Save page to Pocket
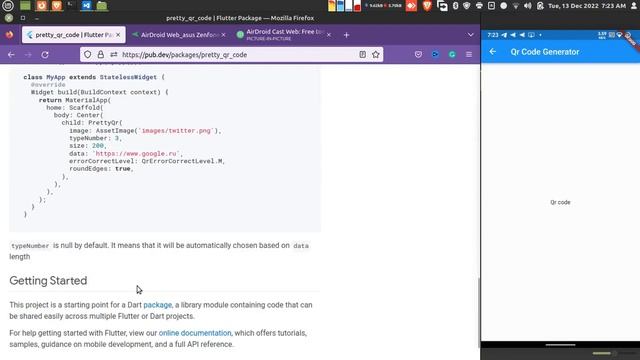Image resolution: width=640 pixels, height=360 pixels. point(418,54)
